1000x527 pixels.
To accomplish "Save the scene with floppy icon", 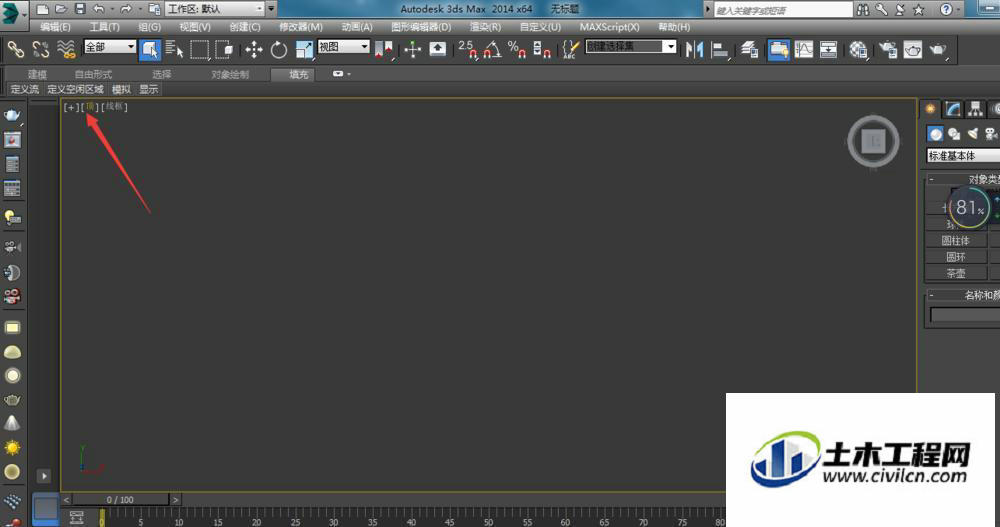I will point(80,9).
